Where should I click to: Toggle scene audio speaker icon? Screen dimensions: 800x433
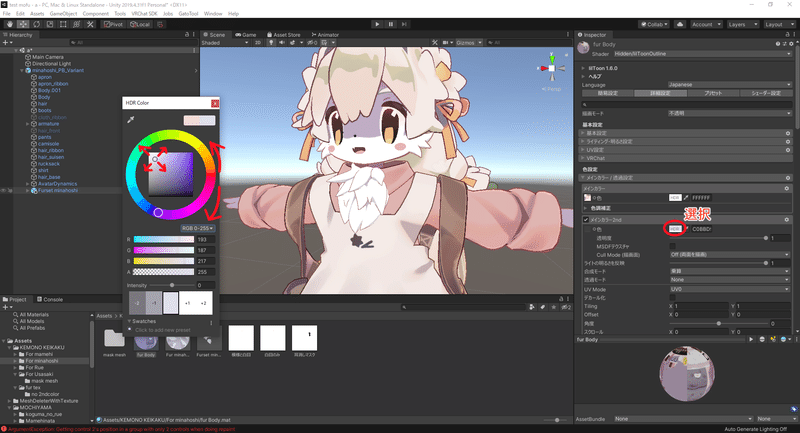[x=282, y=43]
